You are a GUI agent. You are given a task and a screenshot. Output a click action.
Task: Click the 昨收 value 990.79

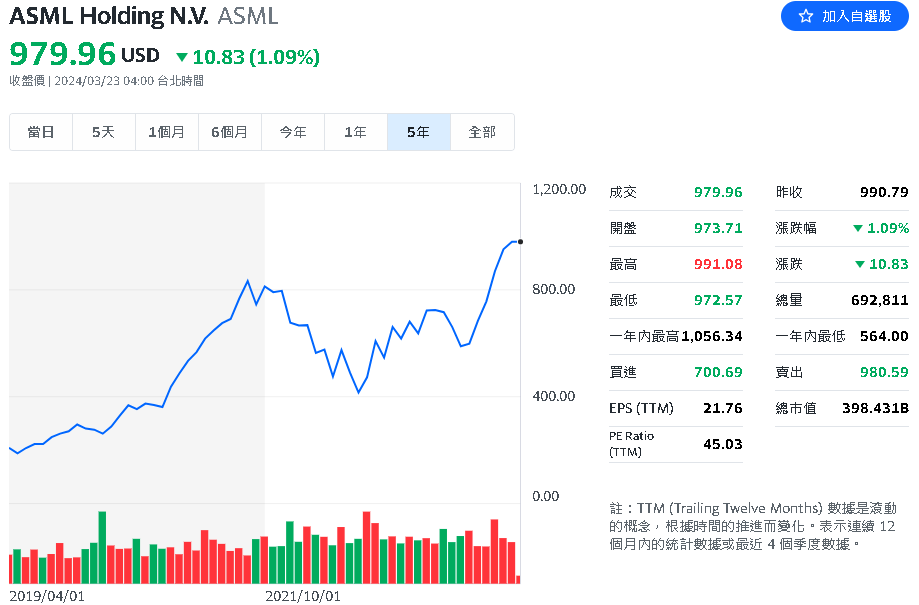click(884, 192)
